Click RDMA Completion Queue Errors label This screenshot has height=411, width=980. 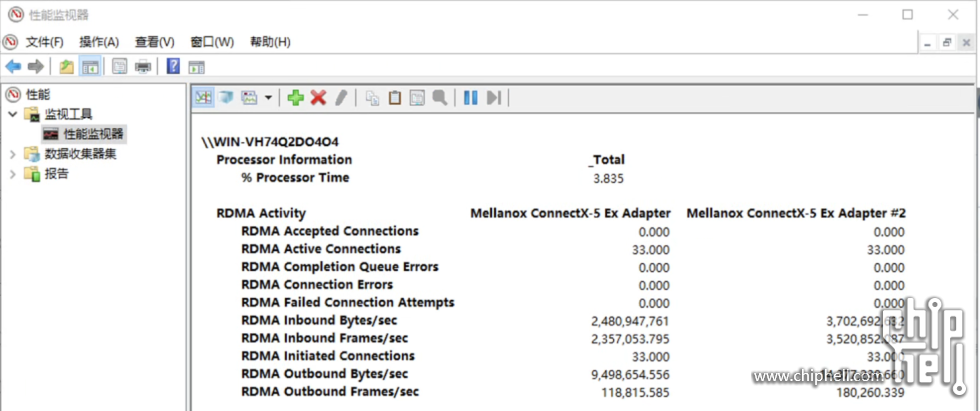click(340, 267)
